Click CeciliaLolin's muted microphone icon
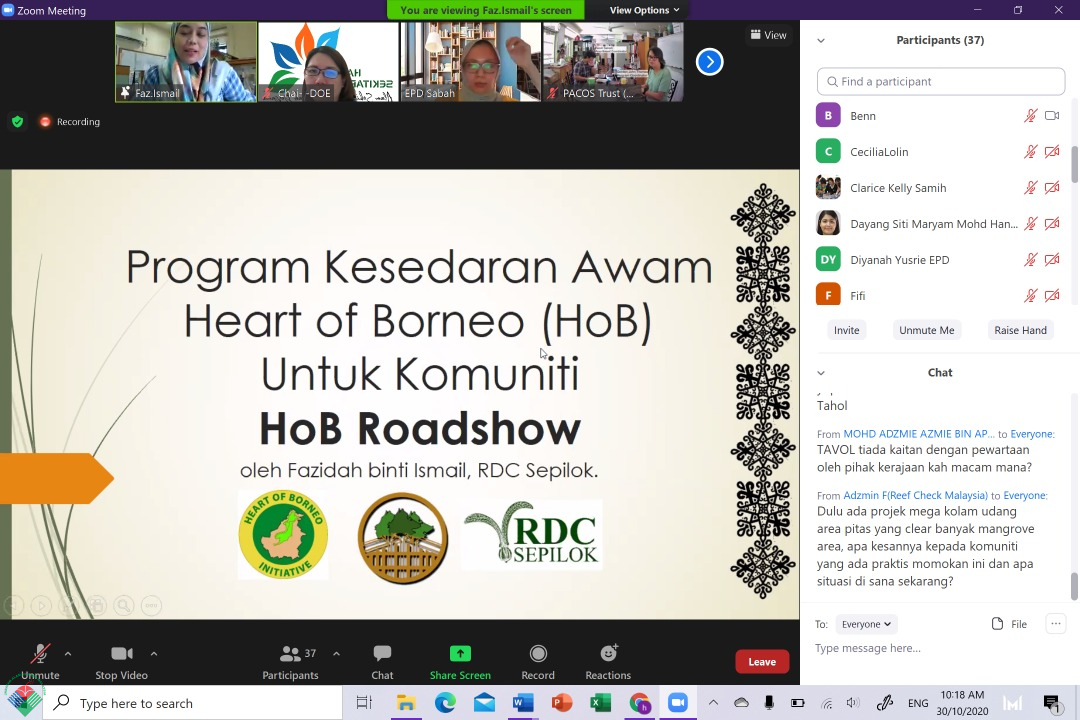The height and width of the screenshot is (720, 1080). coord(1030,152)
